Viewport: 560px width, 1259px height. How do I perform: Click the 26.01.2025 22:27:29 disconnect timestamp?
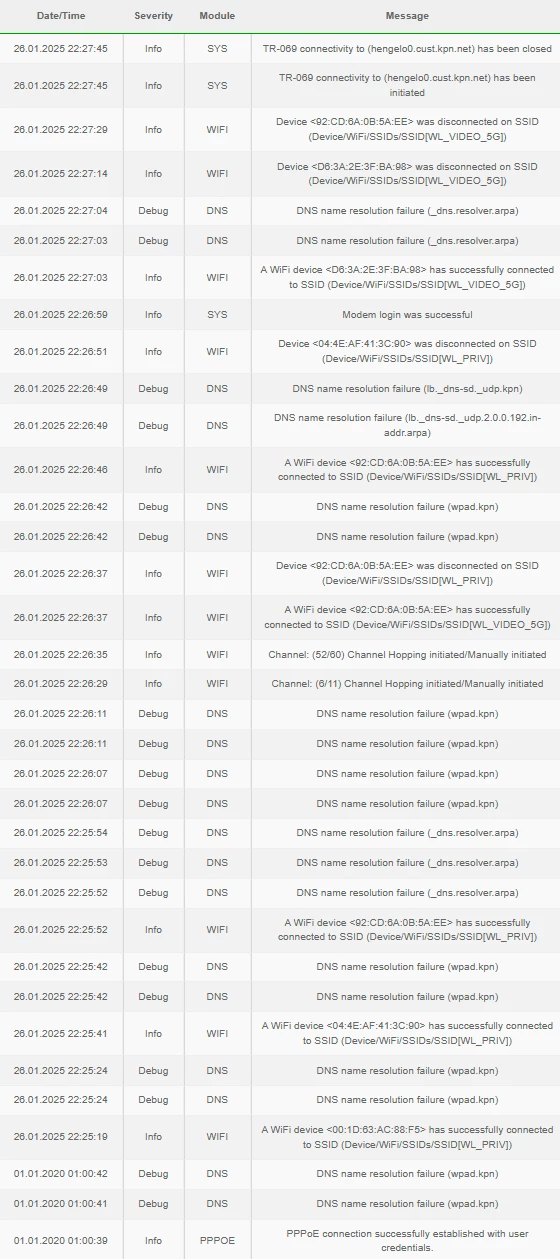coord(60,129)
